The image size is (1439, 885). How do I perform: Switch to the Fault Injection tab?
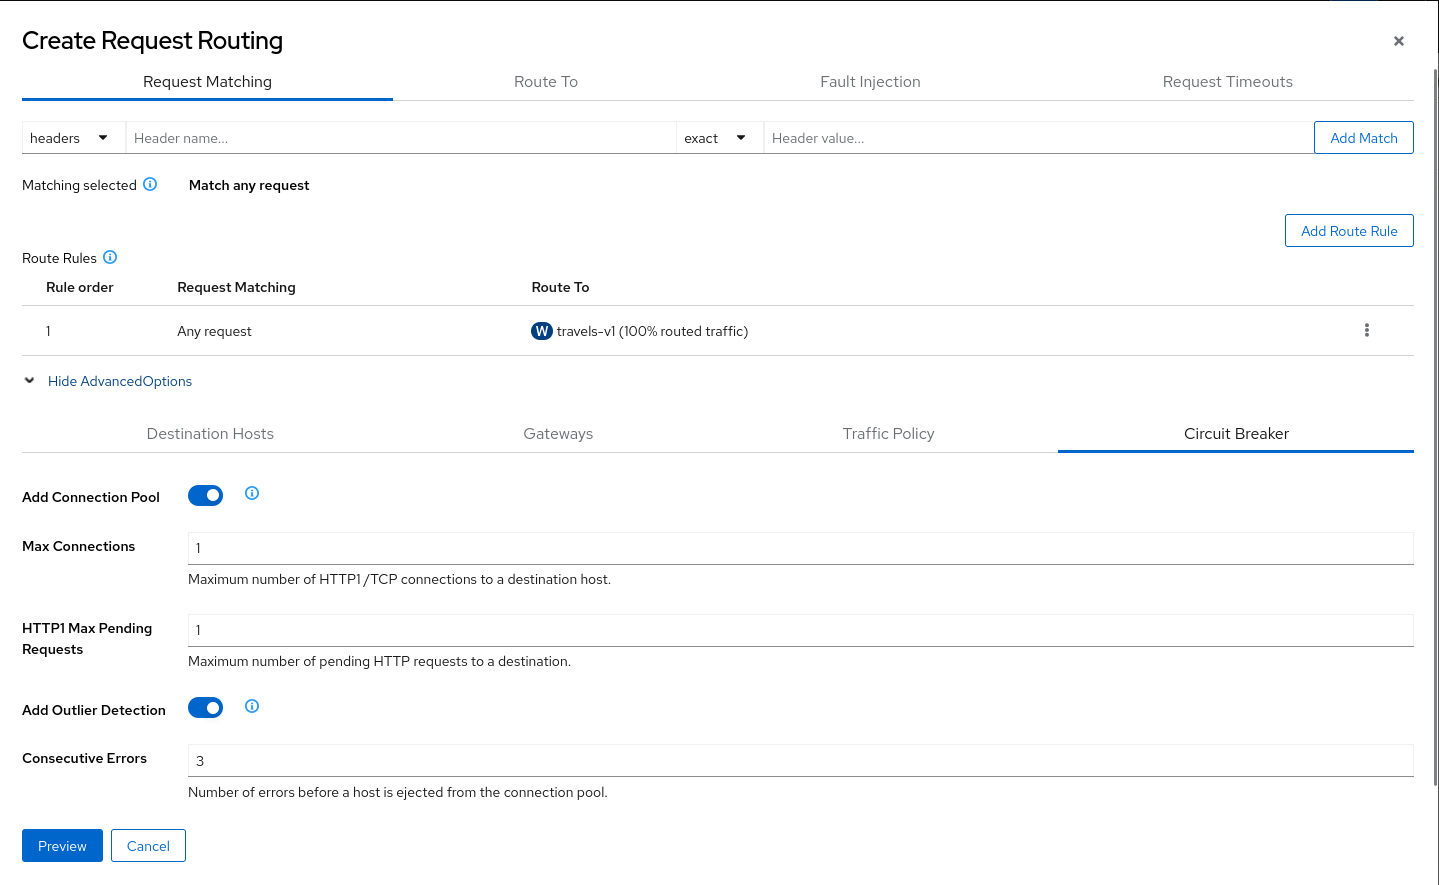tap(870, 82)
